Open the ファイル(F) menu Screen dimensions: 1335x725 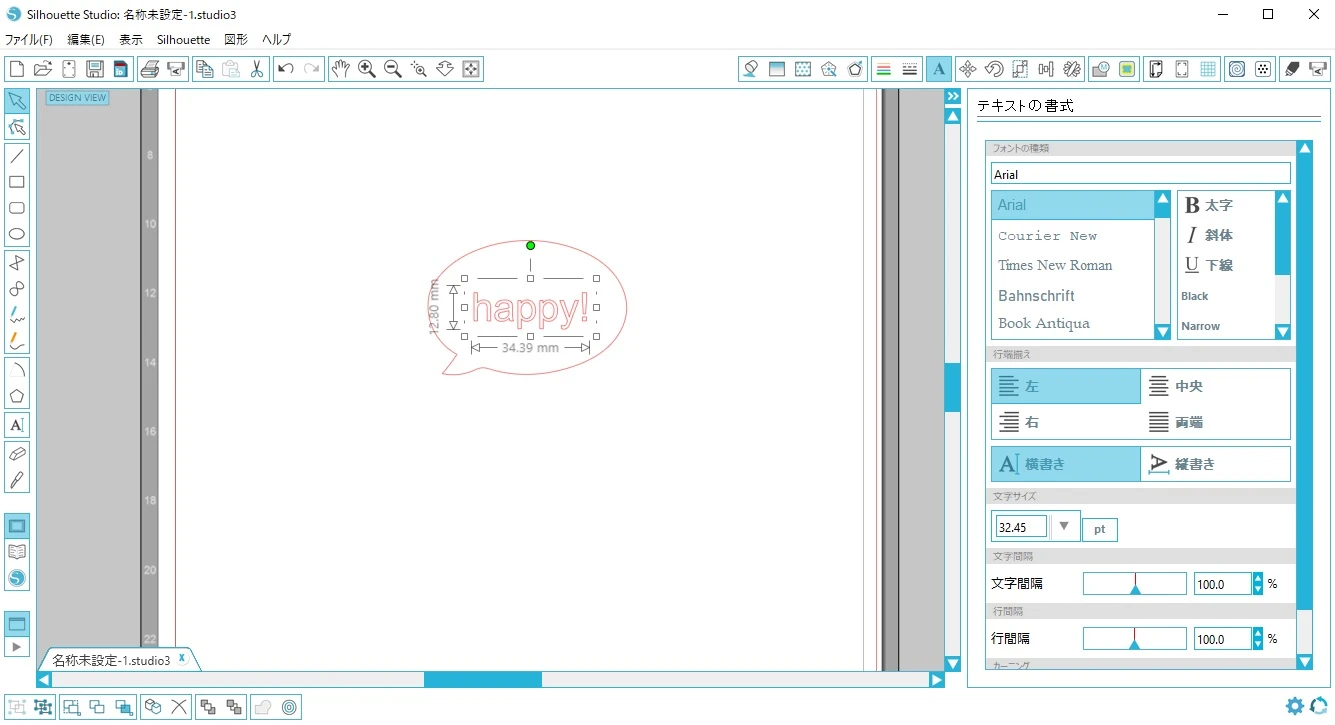29,40
